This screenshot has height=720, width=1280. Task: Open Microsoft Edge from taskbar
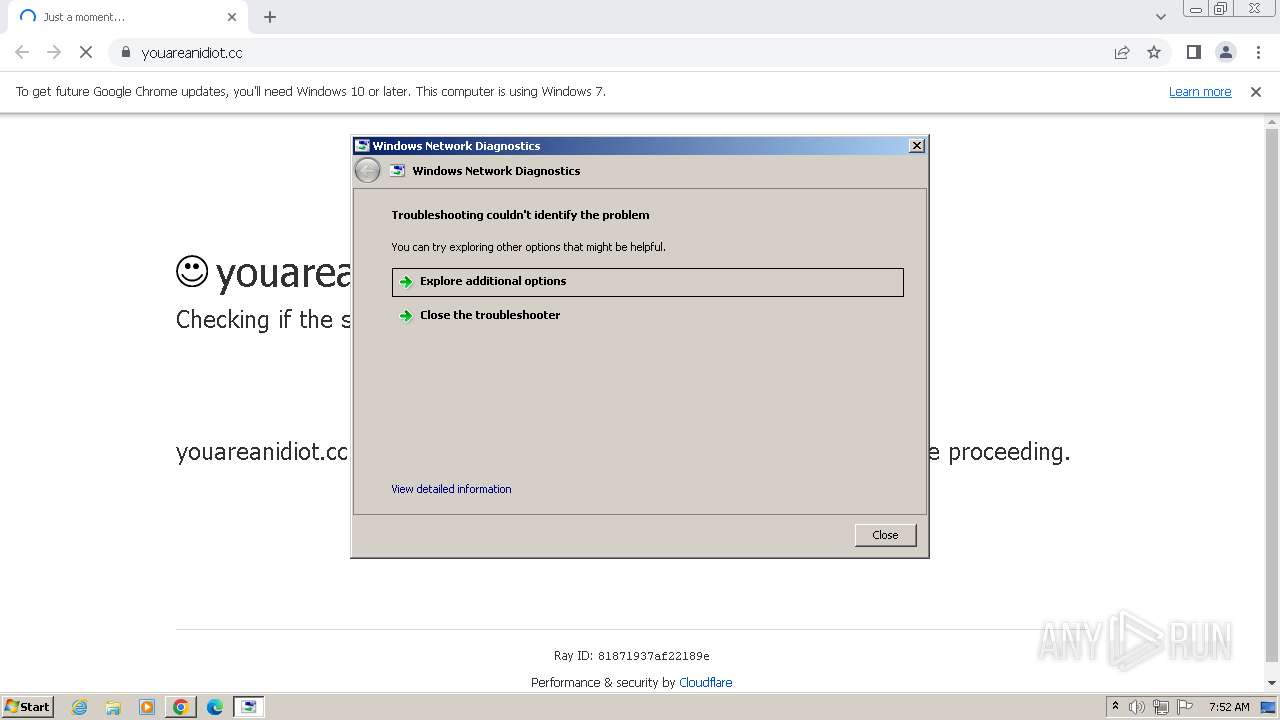(215, 707)
